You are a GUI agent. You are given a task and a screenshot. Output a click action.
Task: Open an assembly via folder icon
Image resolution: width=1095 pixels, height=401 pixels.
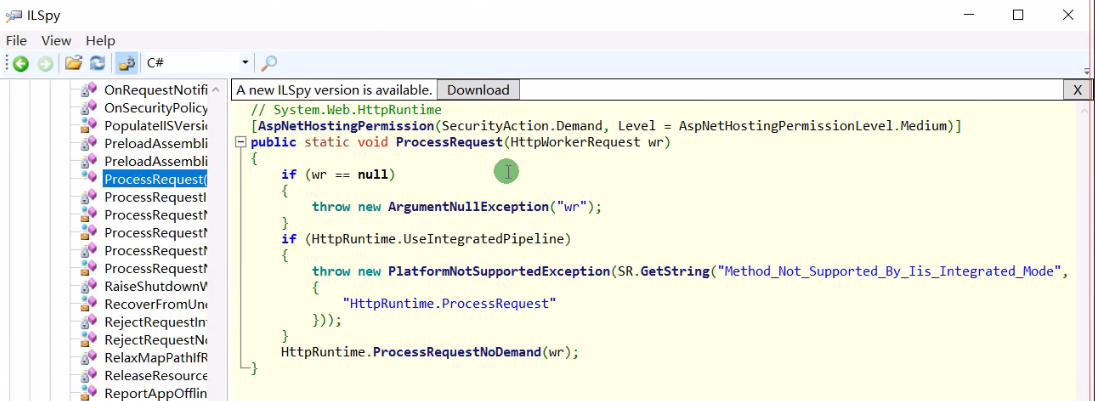[x=73, y=64]
